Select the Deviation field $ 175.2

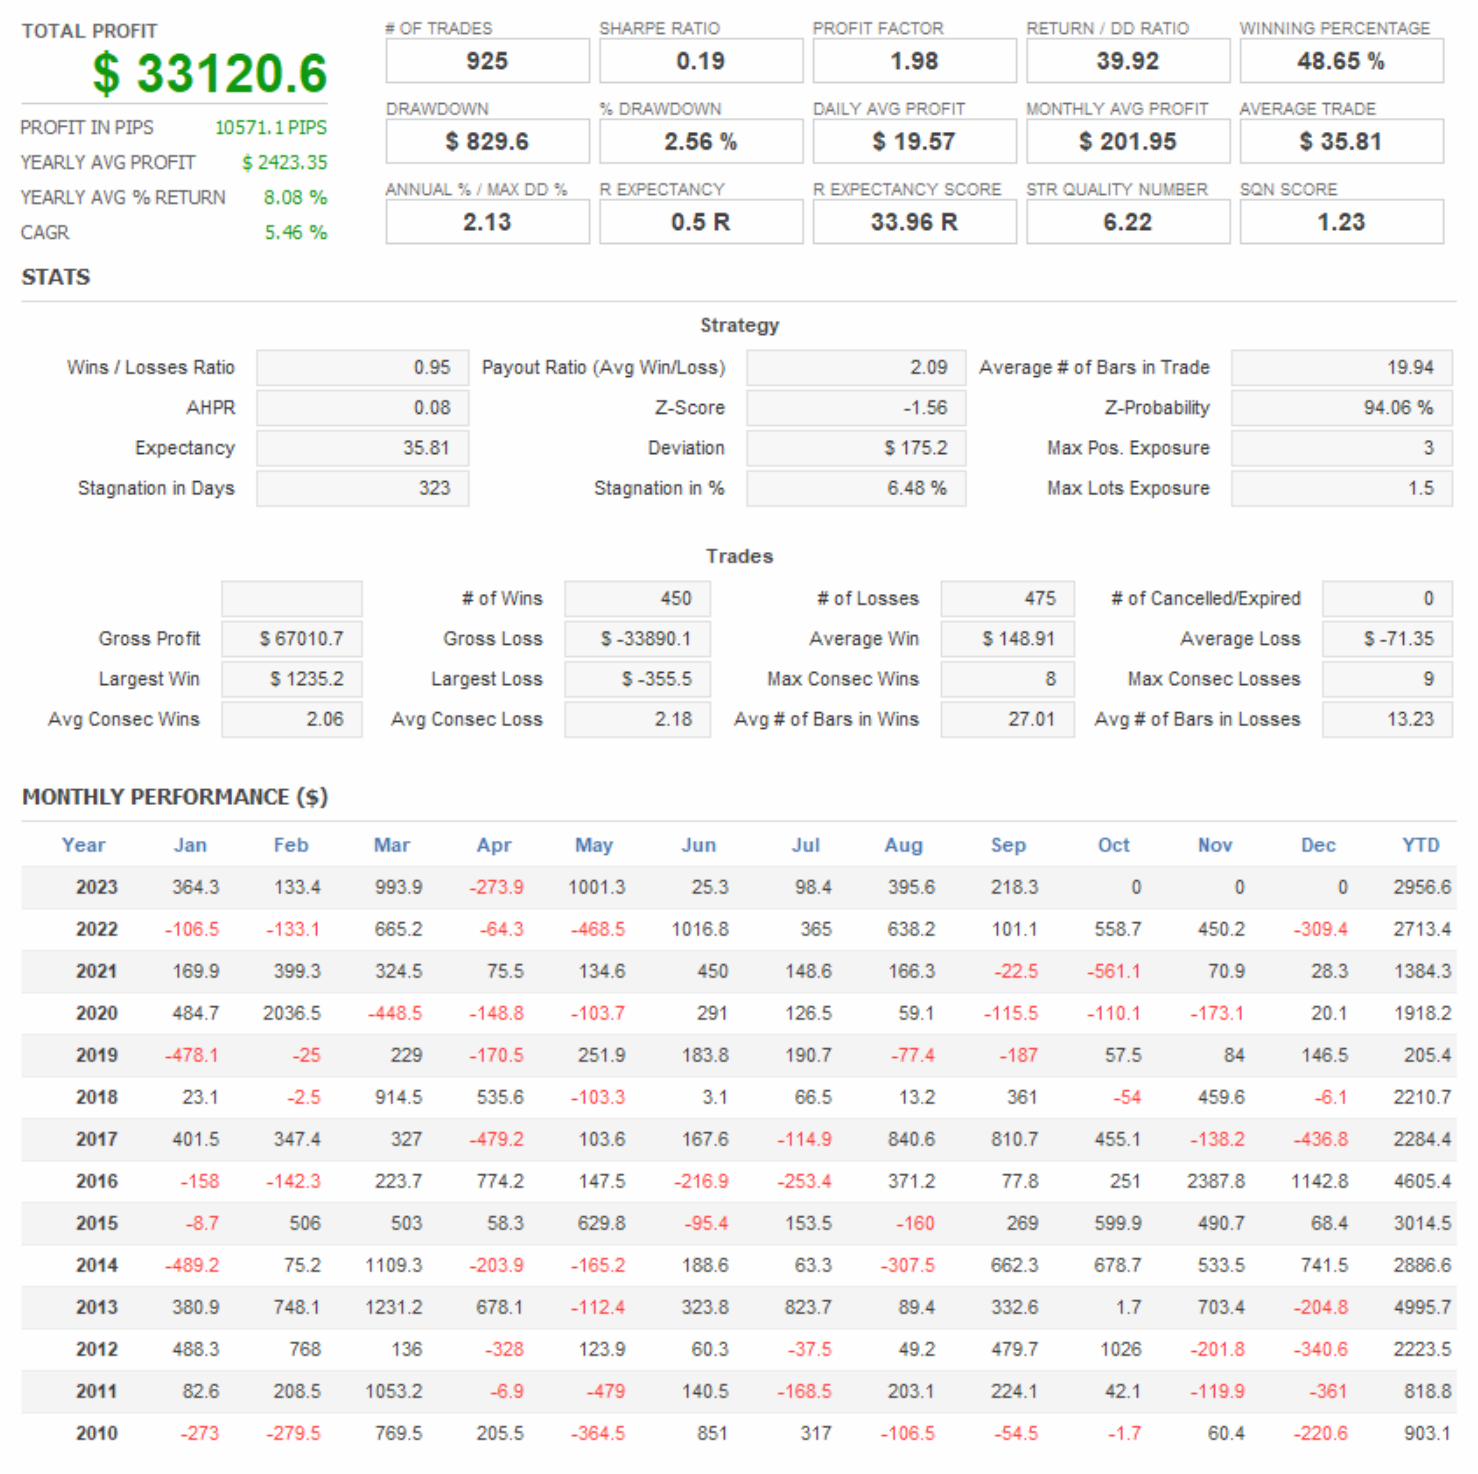click(x=856, y=448)
